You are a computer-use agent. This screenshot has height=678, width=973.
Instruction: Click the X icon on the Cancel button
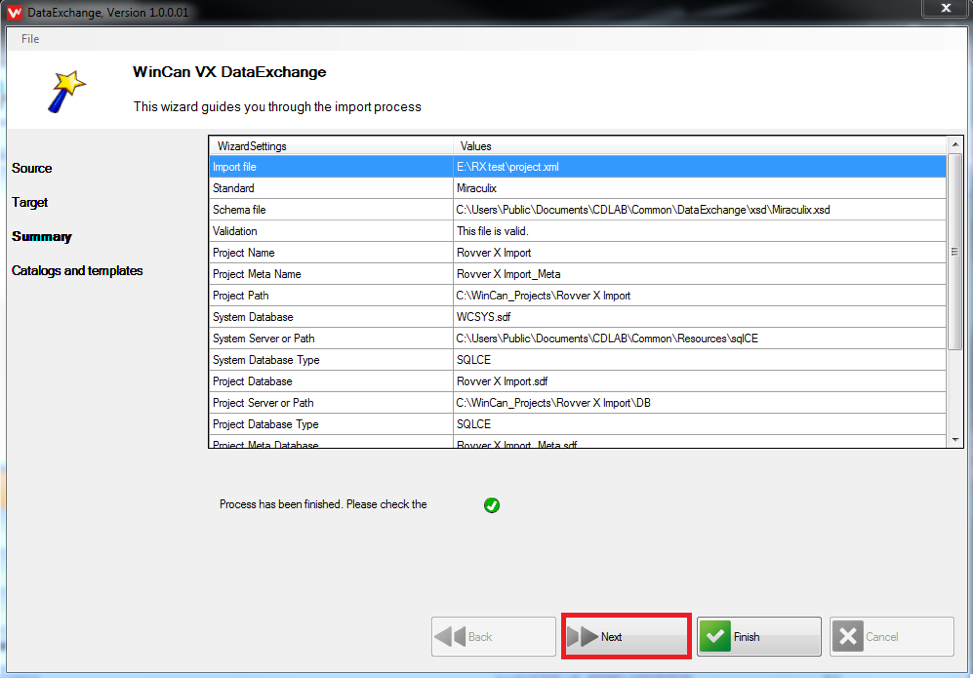pos(849,635)
